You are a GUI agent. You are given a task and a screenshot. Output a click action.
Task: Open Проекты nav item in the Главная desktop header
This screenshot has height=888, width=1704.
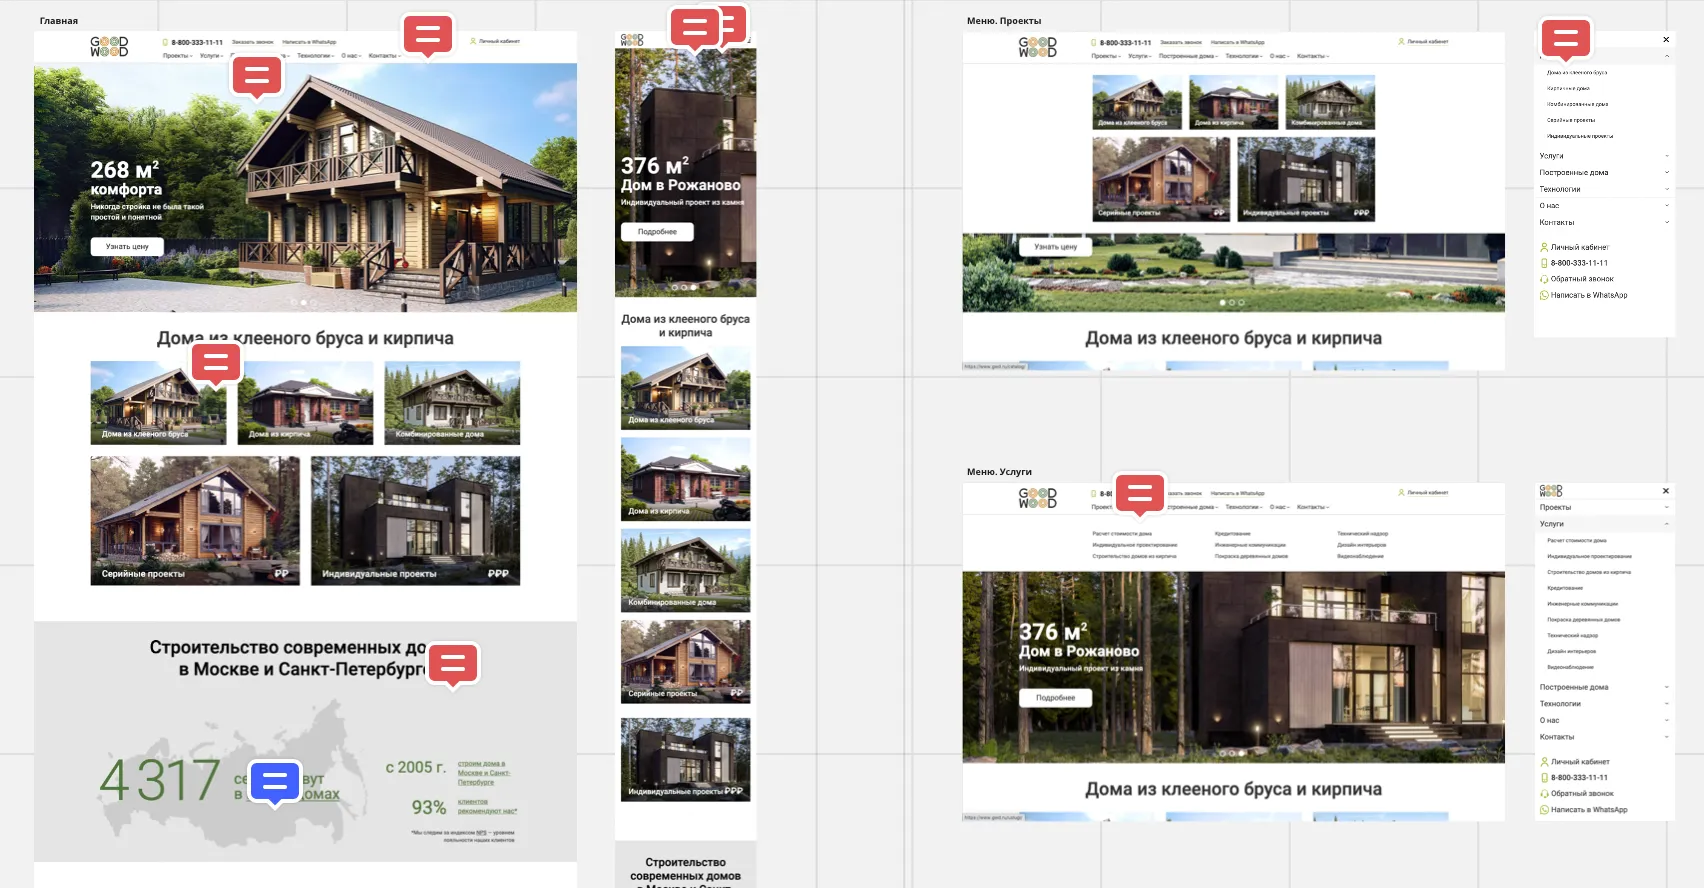(x=177, y=56)
